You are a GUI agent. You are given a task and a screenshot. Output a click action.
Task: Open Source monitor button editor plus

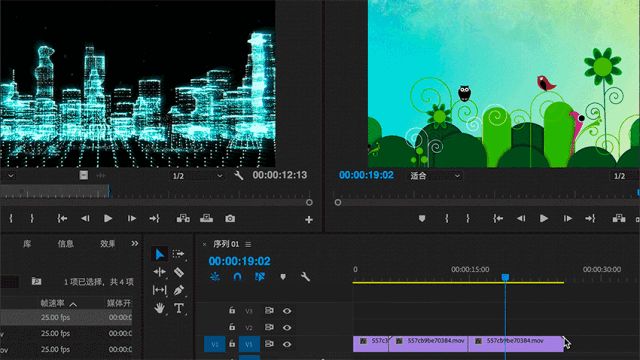309,220
